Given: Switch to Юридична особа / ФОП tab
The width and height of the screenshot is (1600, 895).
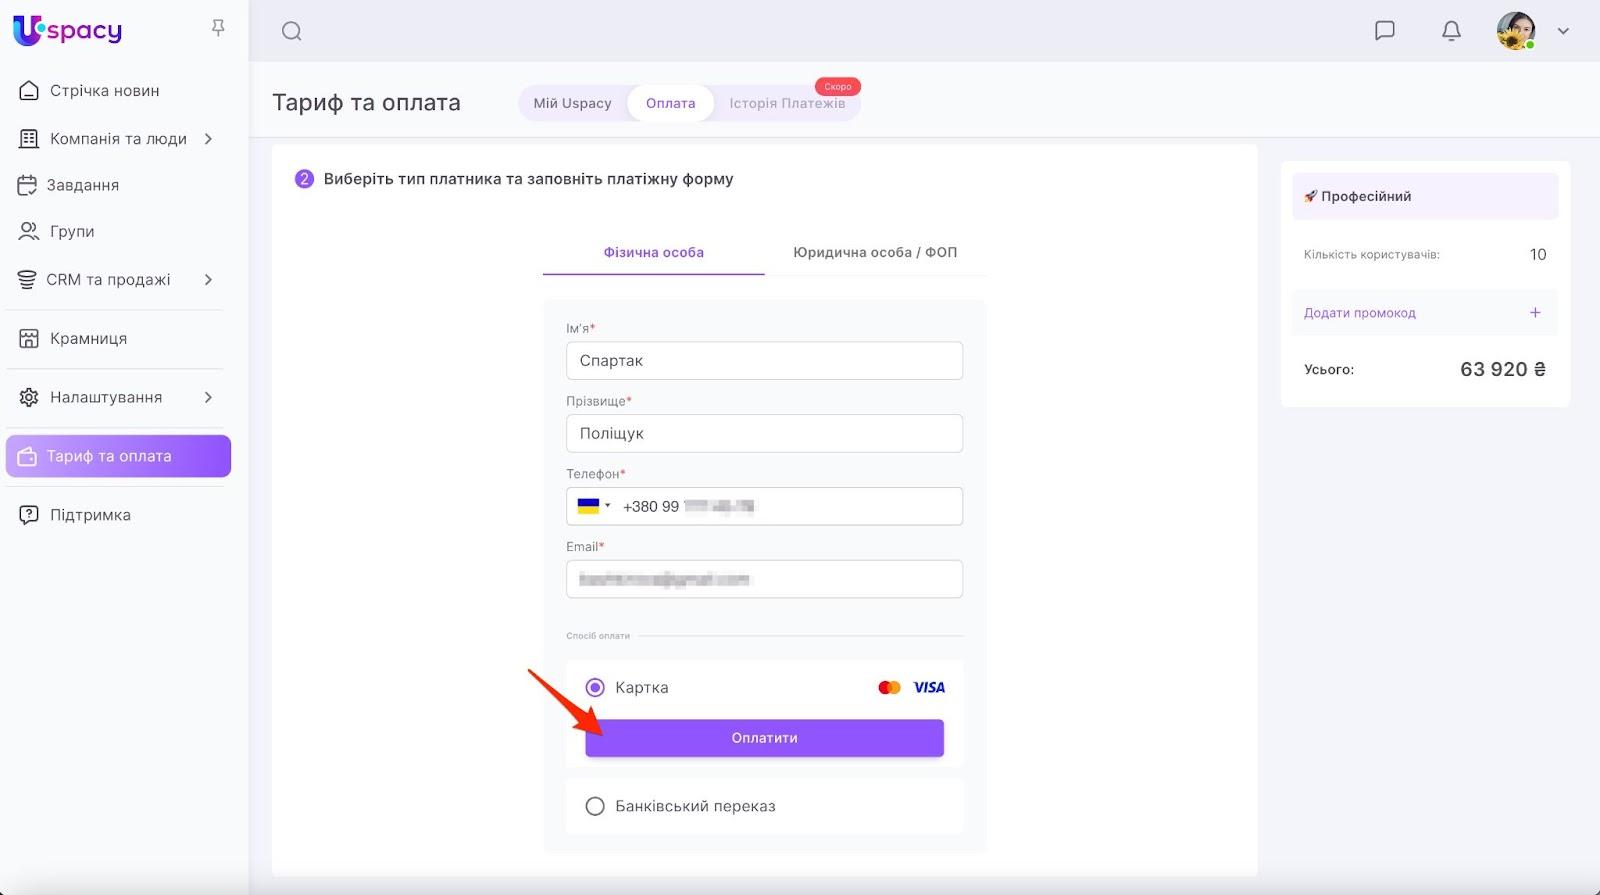Looking at the screenshot, I should tap(875, 252).
